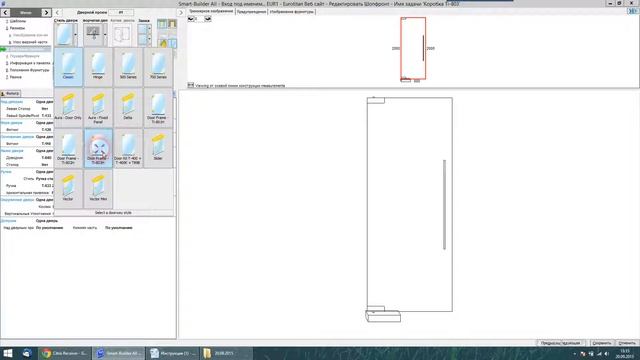
Task: Select Угол верхней части tree item
Action: point(30,42)
